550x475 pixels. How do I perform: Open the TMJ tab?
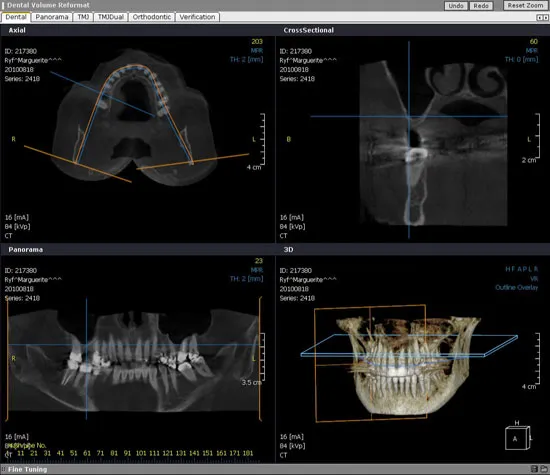tap(83, 17)
